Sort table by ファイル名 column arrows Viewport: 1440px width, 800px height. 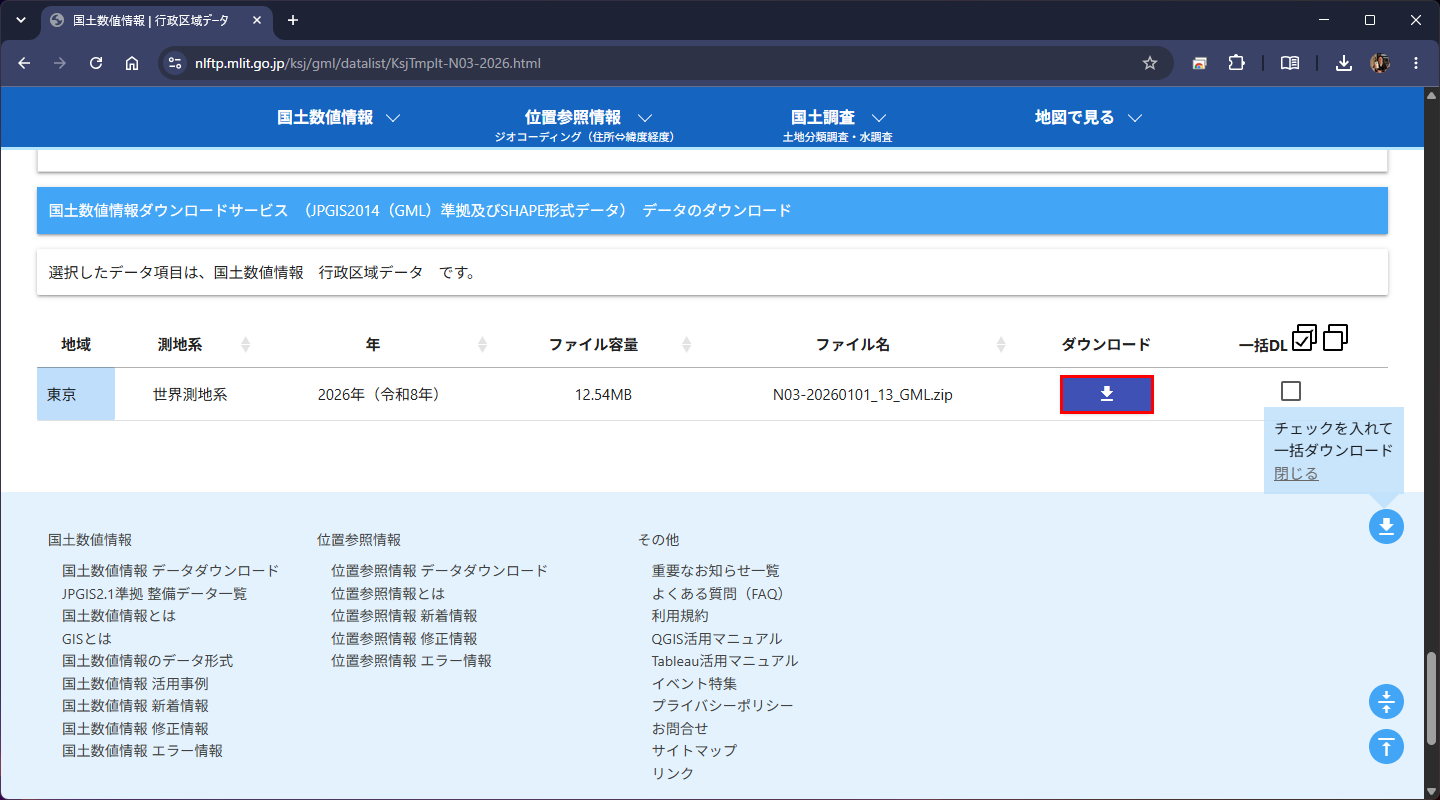click(1001, 344)
